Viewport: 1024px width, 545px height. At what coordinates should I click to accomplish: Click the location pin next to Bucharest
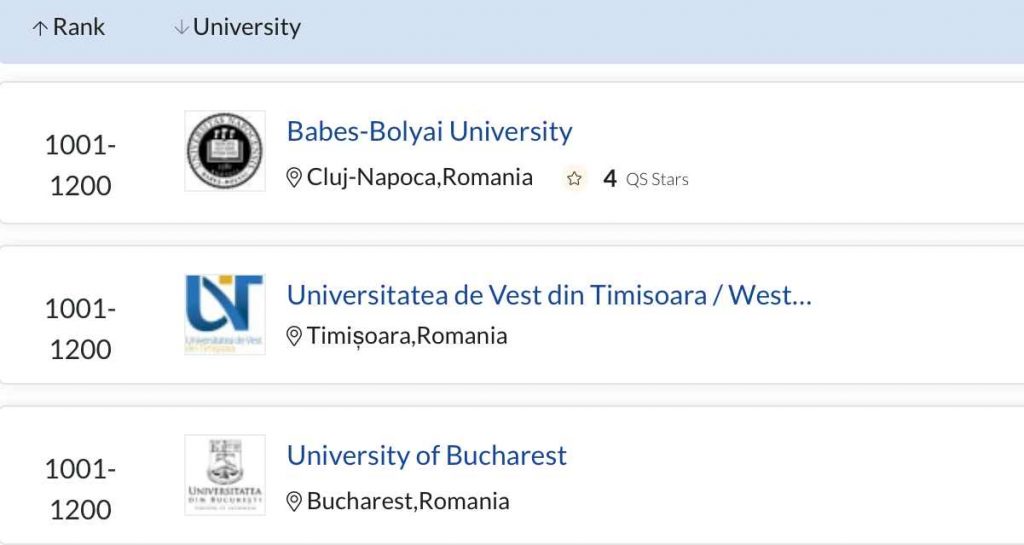(x=294, y=501)
